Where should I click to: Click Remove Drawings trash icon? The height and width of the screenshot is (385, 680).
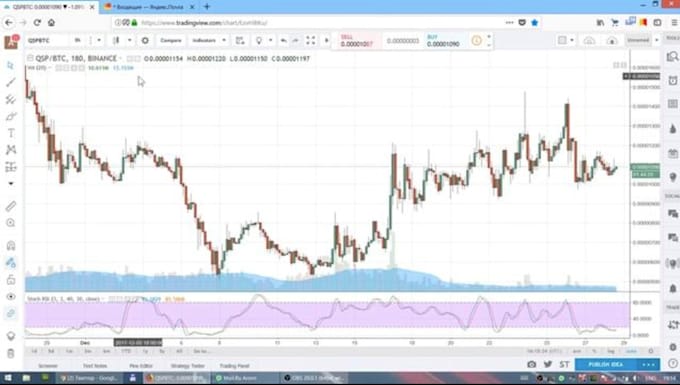pyautogui.click(x=11, y=353)
